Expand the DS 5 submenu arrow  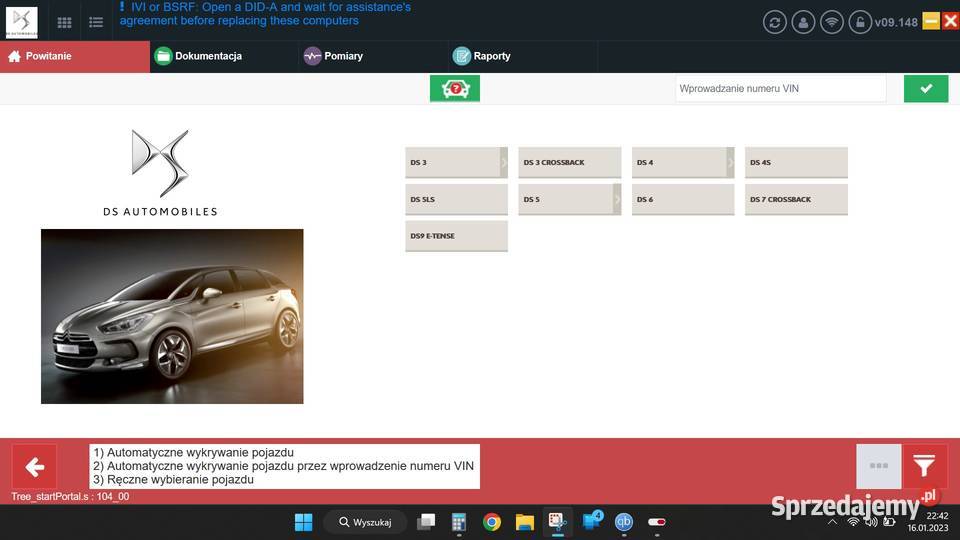point(617,199)
